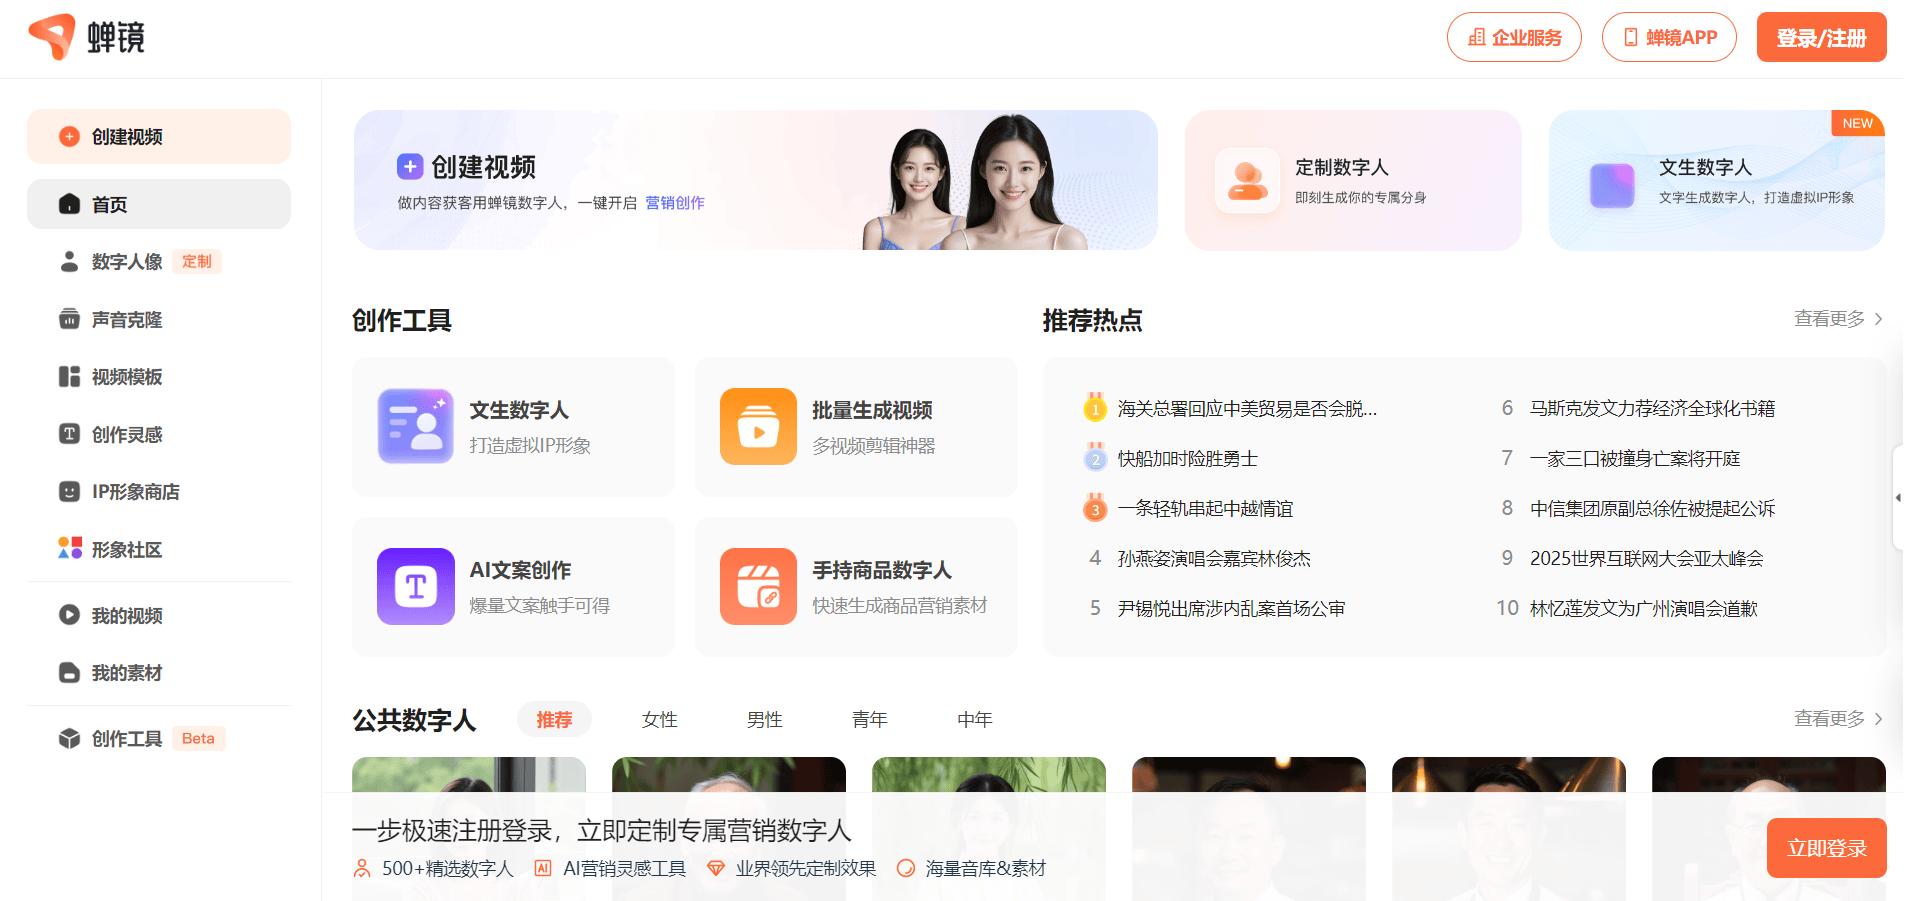The image size is (1905, 901).
Task: Toggle the collapsed side panel arrow on right edge
Action: pyautogui.click(x=1897, y=497)
